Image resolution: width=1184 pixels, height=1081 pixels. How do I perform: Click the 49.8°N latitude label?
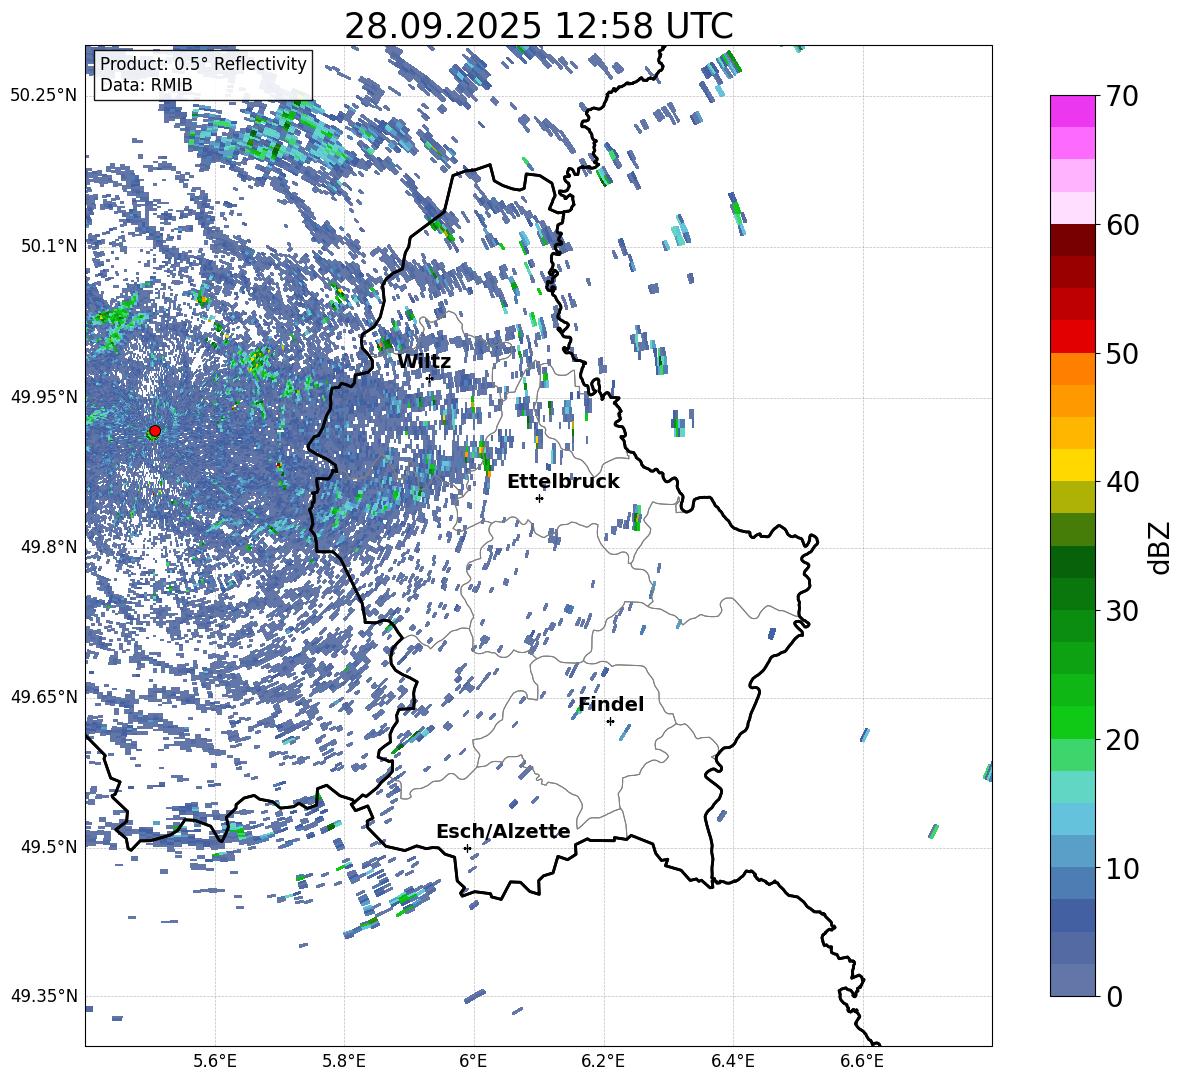(x=49, y=547)
